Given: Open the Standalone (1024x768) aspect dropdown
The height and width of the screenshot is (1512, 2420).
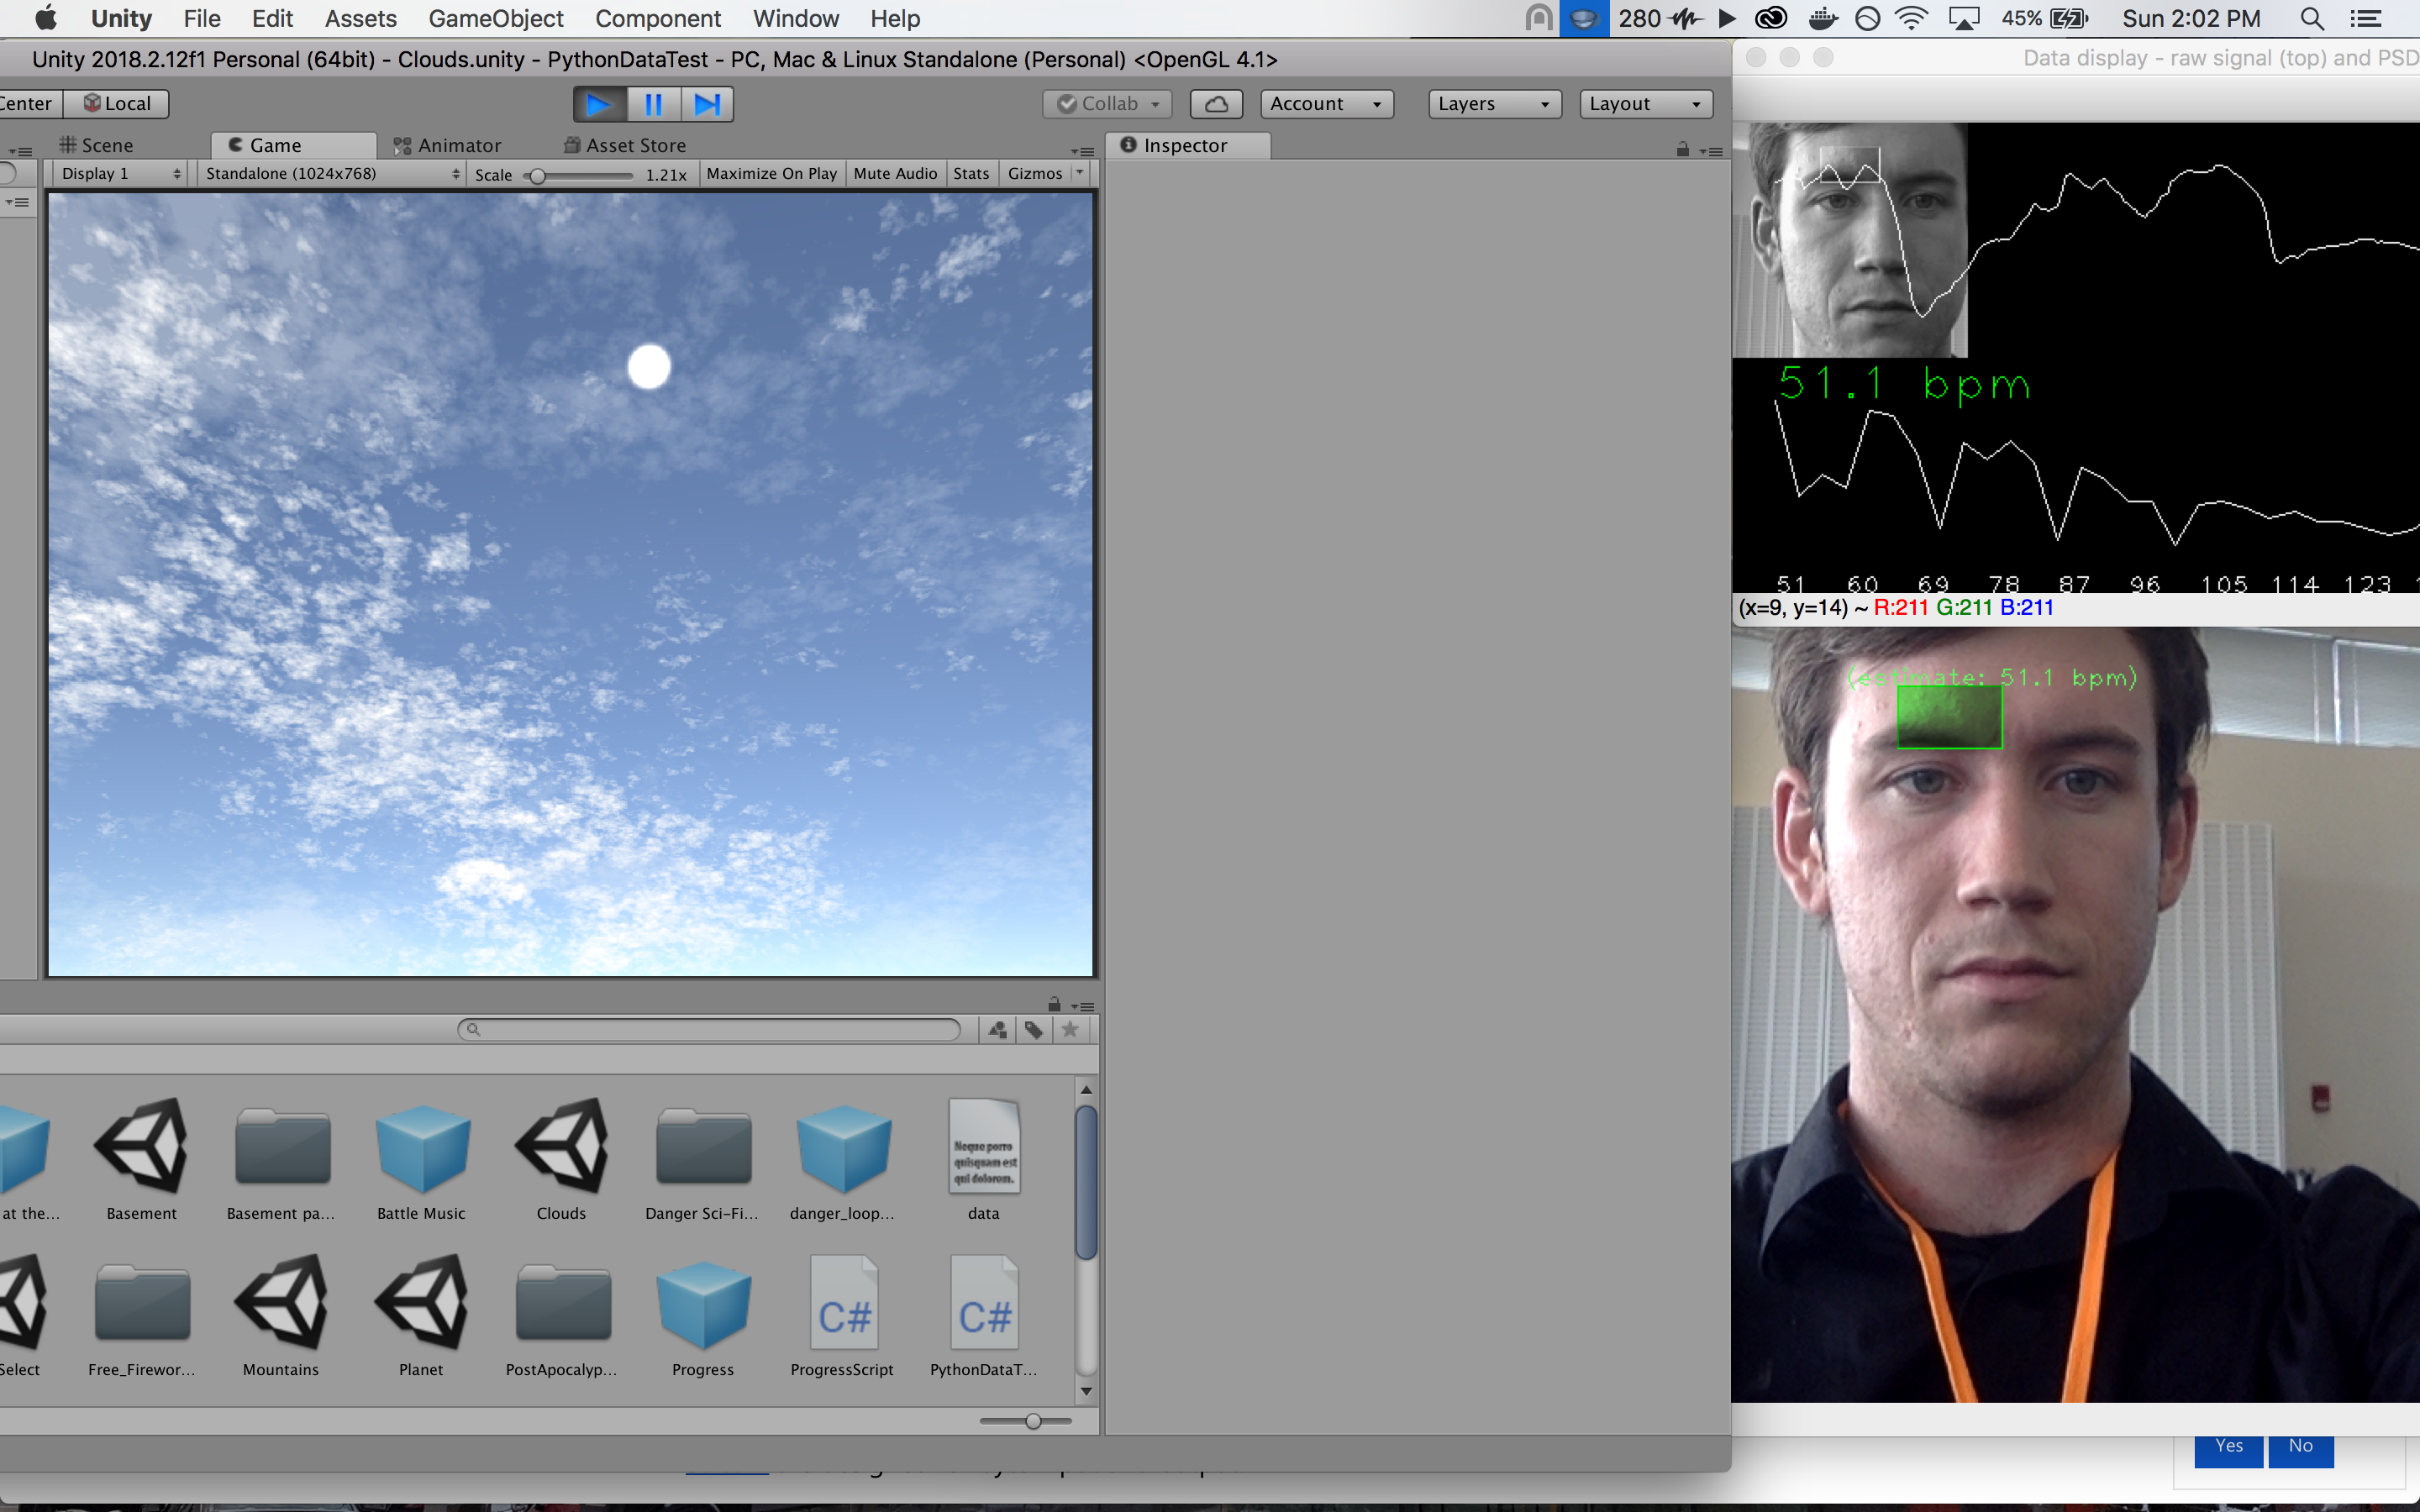Looking at the screenshot, I should pyautogui.click(x=332, y=174).
